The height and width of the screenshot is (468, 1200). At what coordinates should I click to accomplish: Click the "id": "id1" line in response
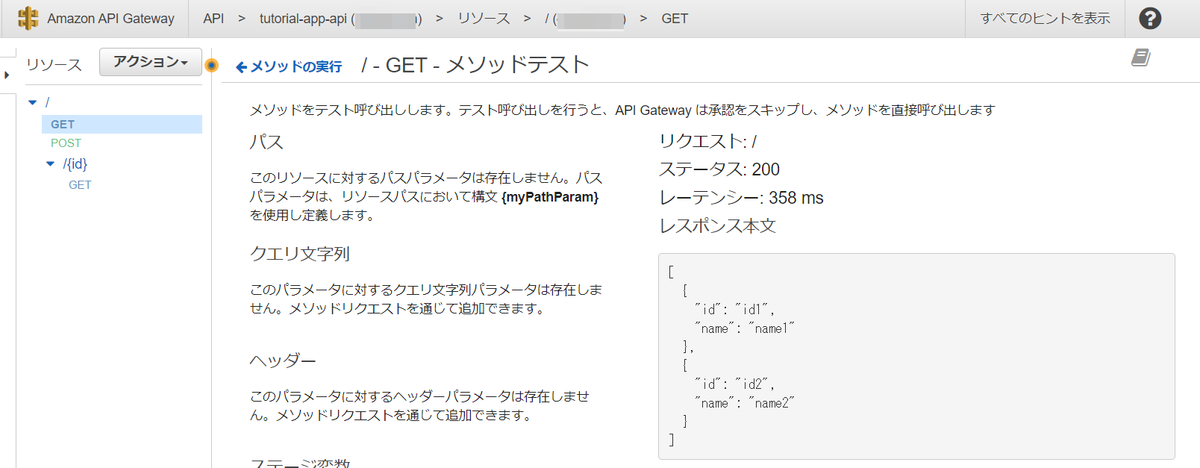click(x=735, y=310)
